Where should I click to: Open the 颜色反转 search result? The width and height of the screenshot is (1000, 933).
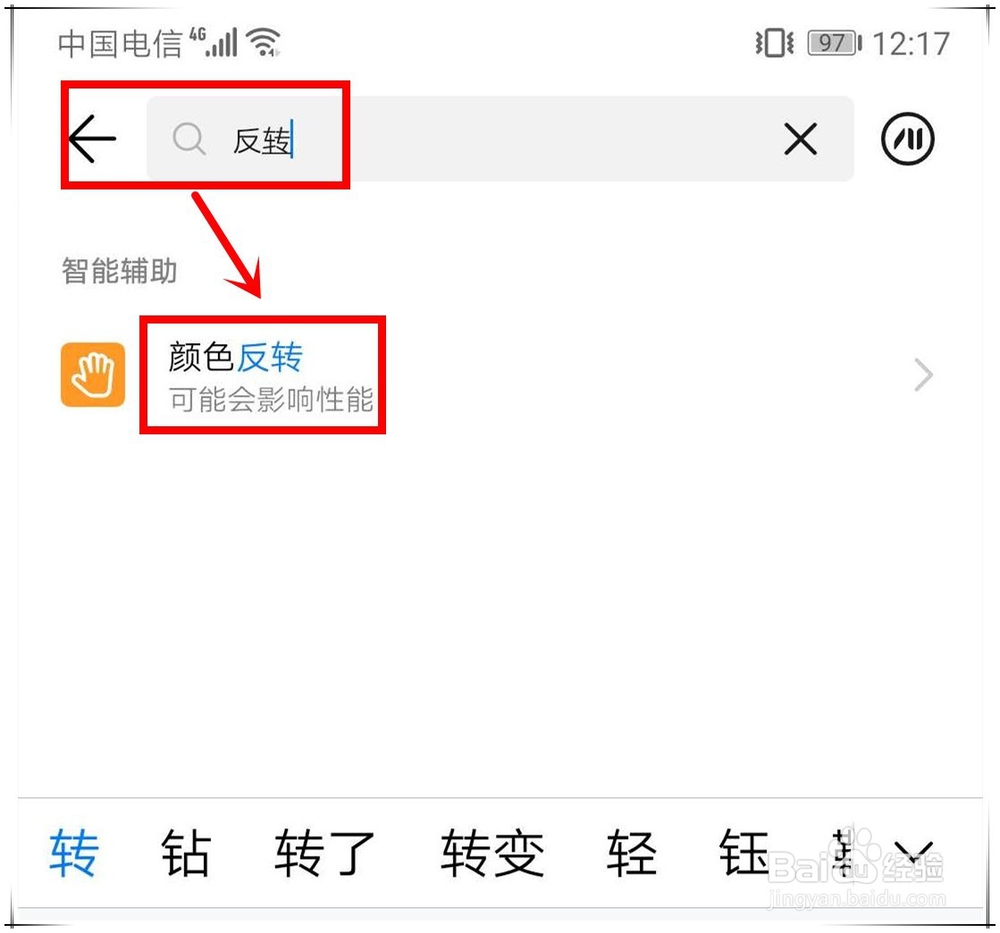[x=497, y=375]
